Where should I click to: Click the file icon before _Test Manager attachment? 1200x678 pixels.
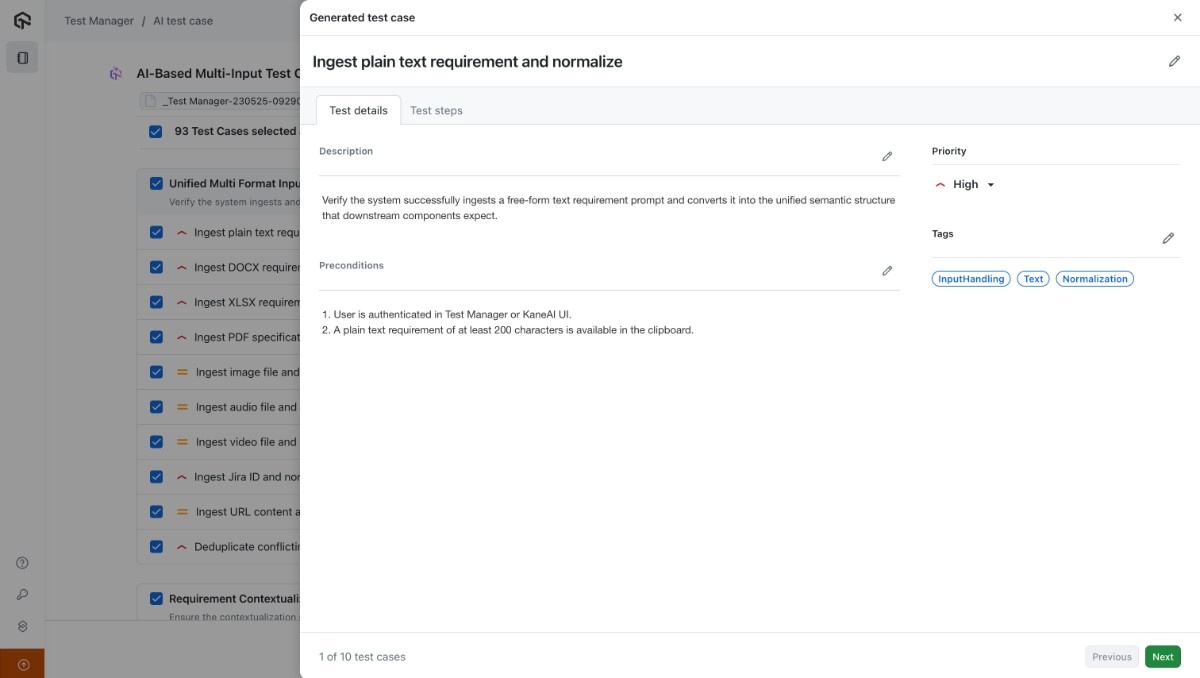150,101
